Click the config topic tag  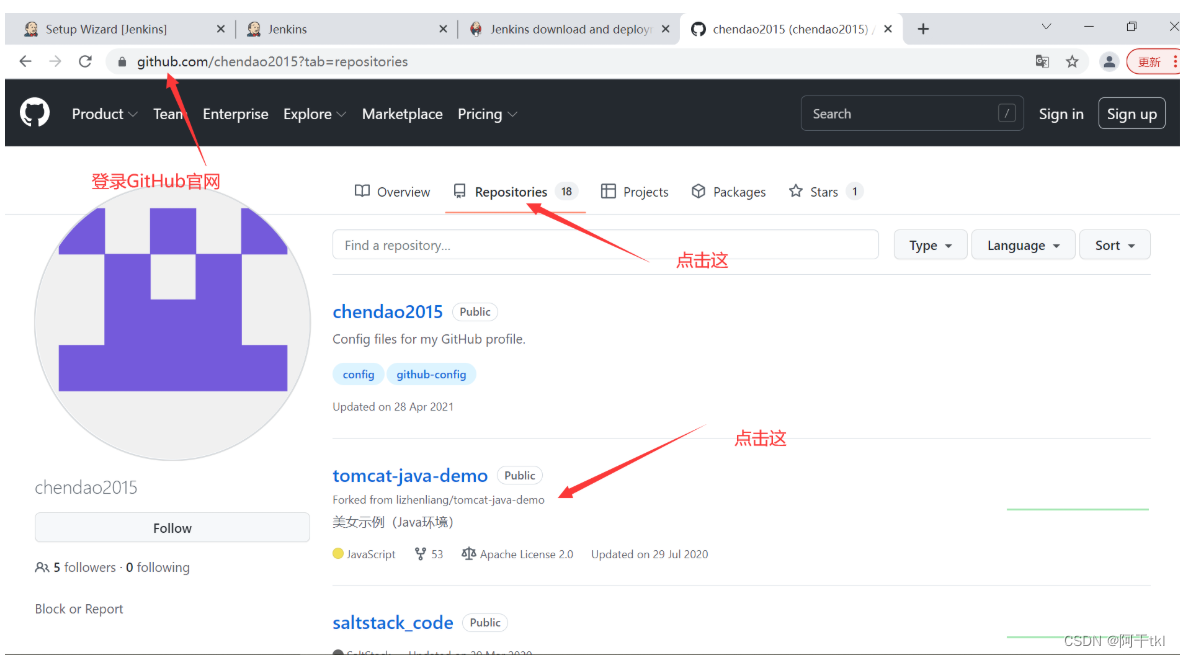[x=358, y=374]
